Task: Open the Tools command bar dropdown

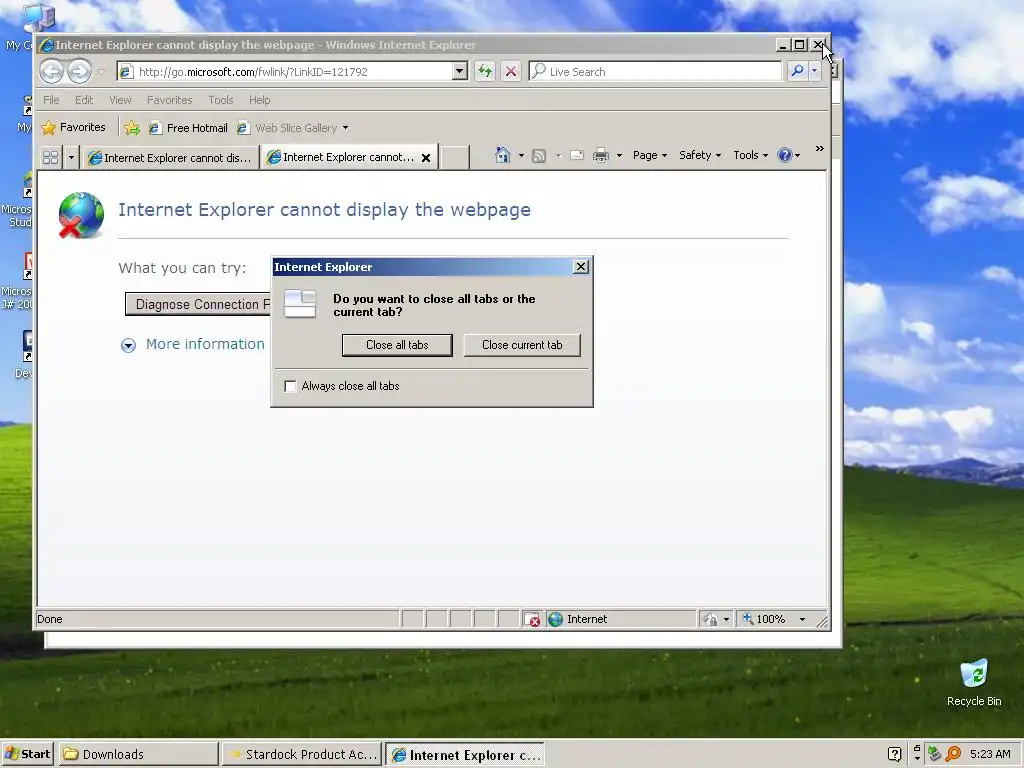Action: [x=750, y=155]
